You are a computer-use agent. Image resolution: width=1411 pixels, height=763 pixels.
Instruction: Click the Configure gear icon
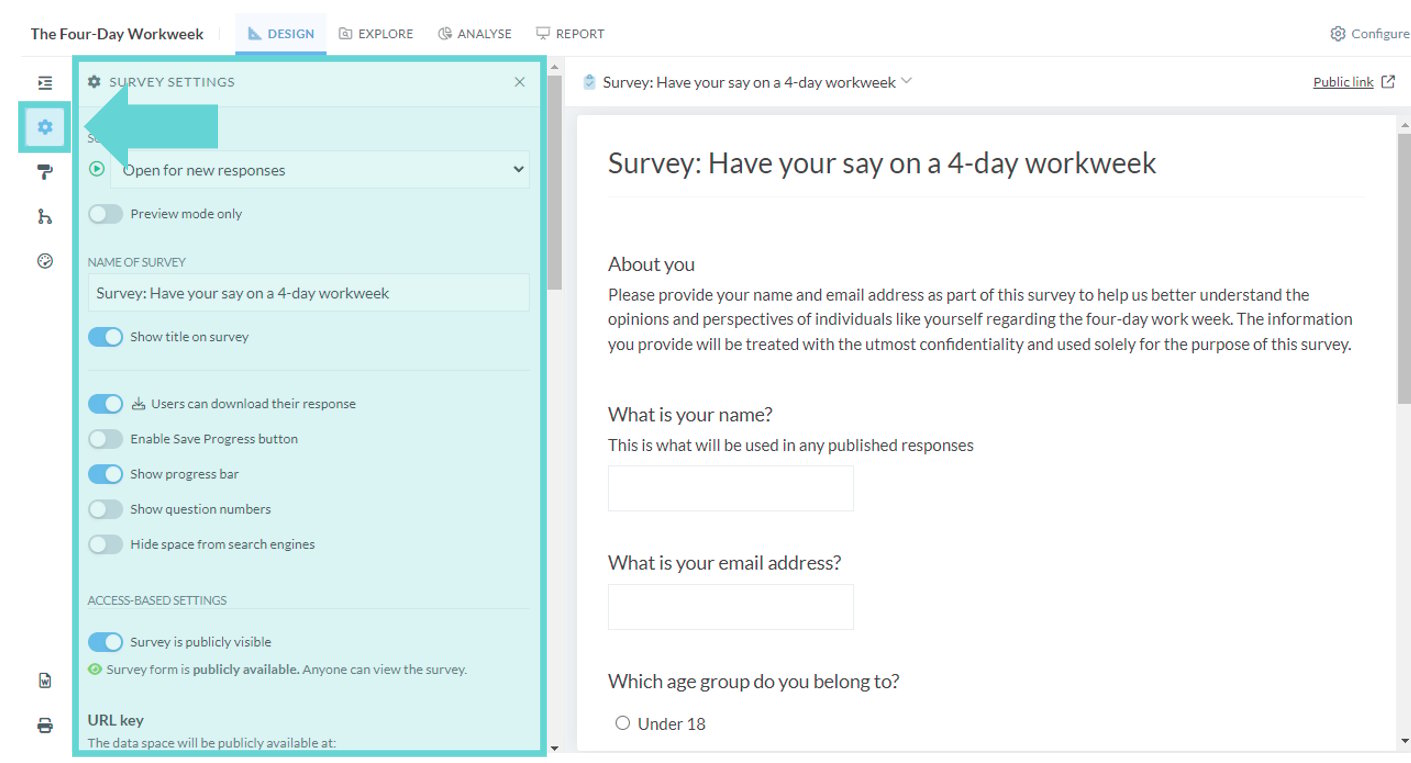[x=1338, y=34]
